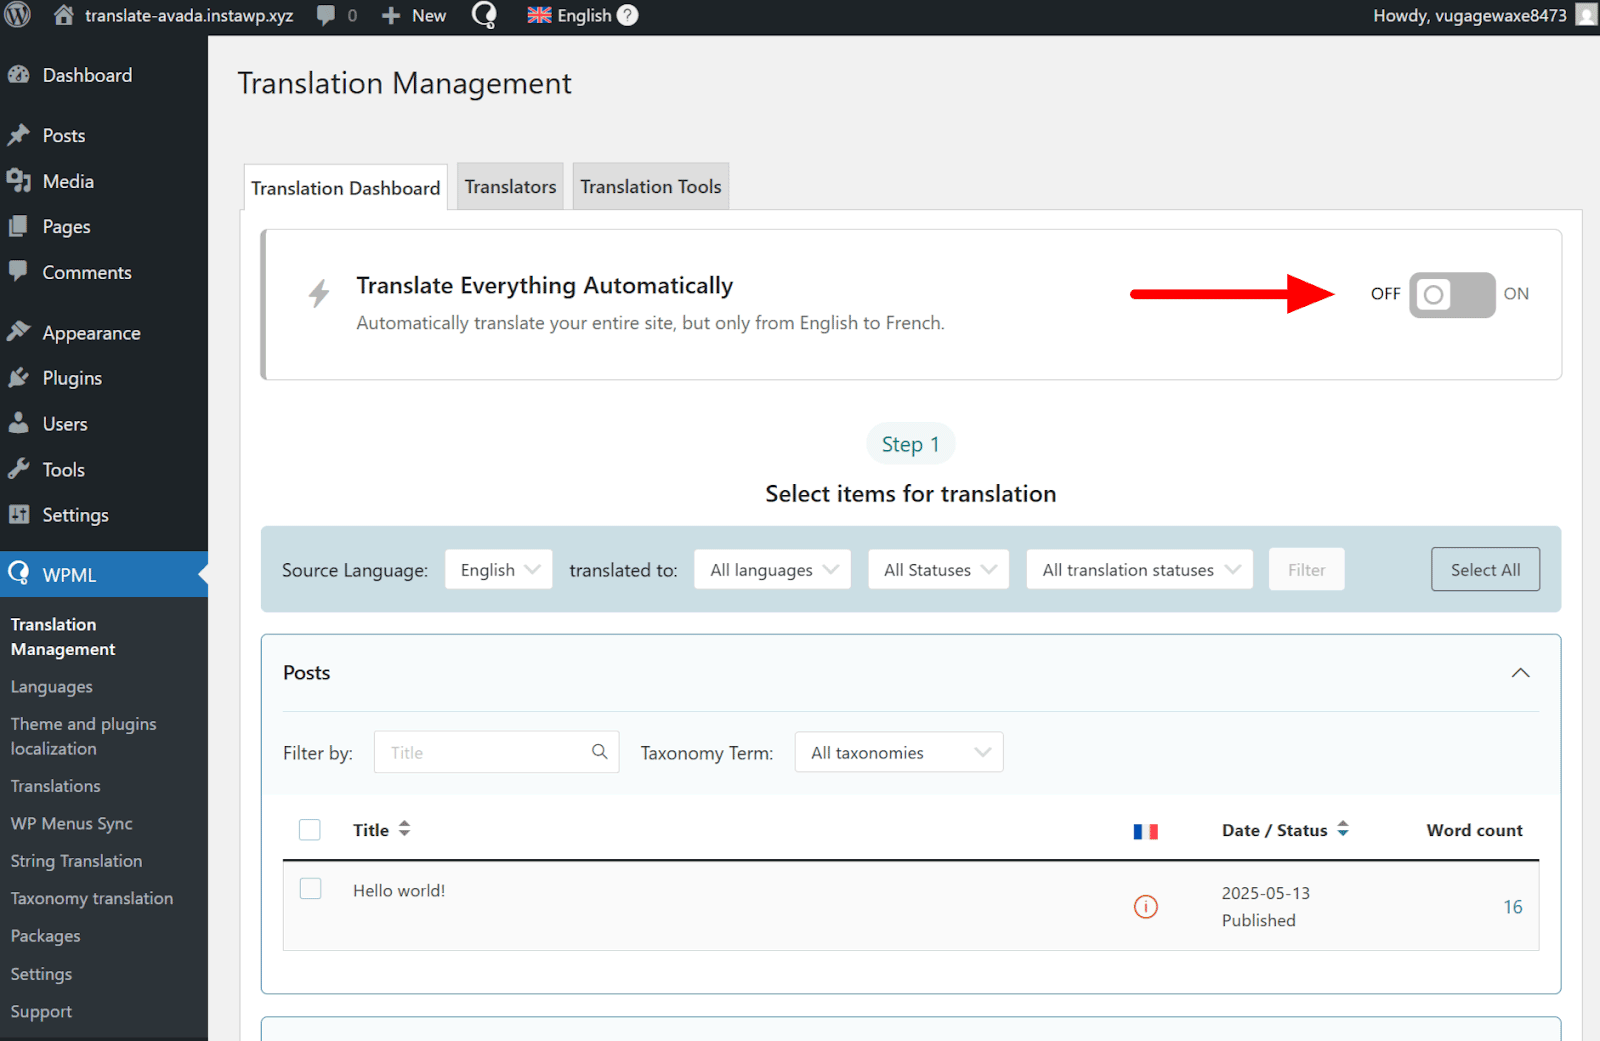
Task: Click the ON label of the toggle
Action: (x=1516, y=293)
